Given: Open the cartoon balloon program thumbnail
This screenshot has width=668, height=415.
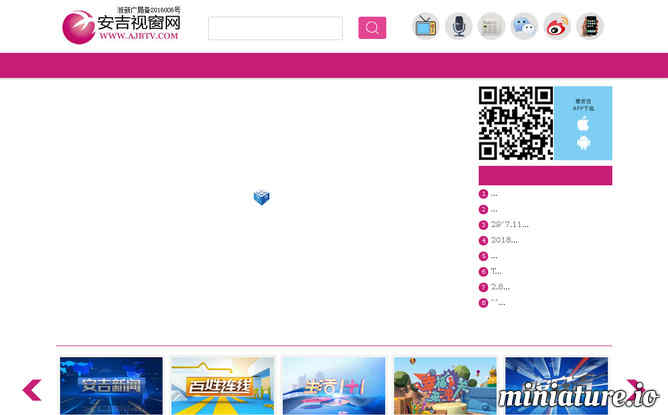Looking at the screenshot, I should [x=445, y=386].
